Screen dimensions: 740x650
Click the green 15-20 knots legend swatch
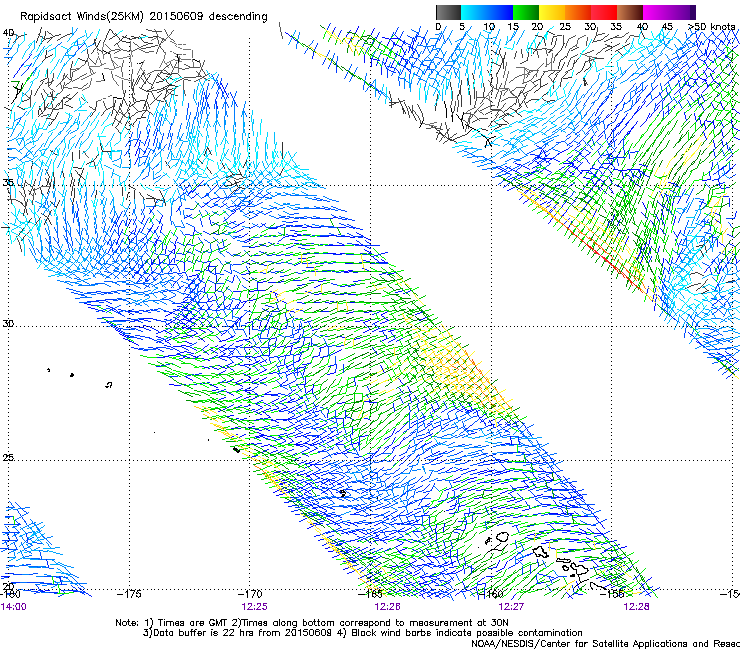point(525,12)
